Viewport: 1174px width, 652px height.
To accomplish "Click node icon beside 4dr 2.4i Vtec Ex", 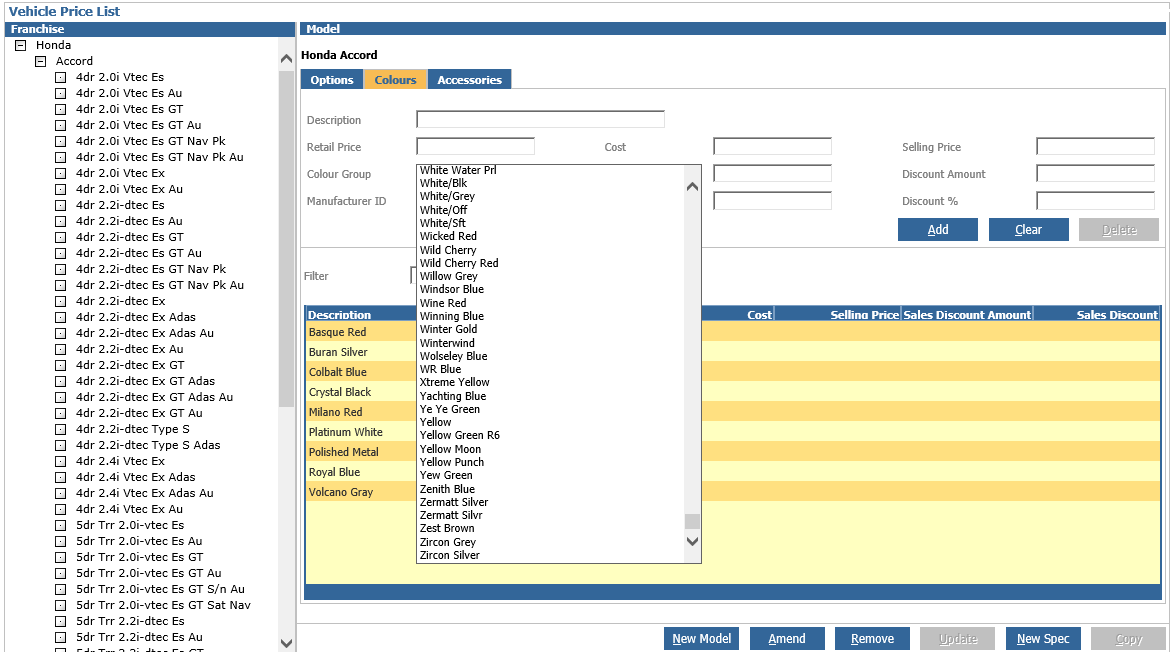I will 61,461.
